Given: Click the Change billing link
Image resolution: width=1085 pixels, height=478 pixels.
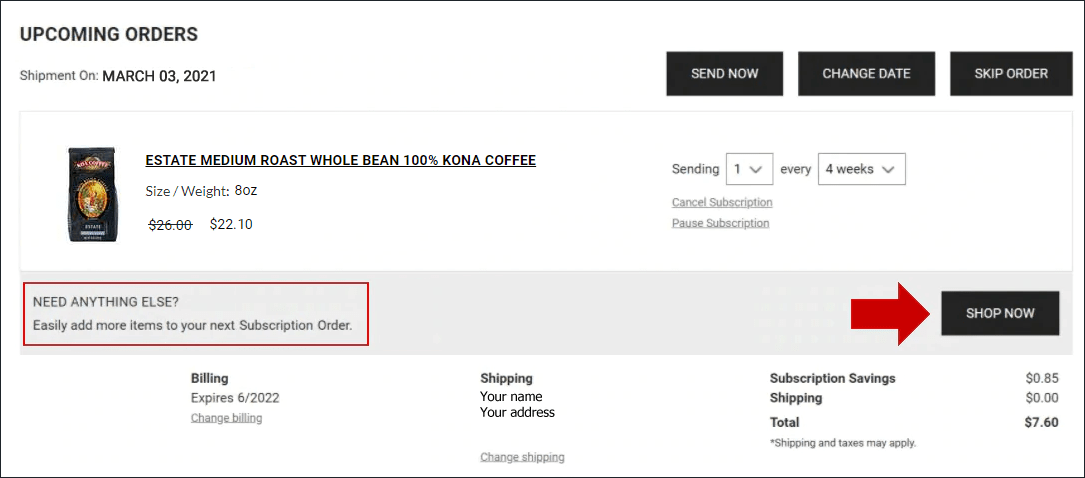Looking at the screenshot, I should tap(226, 418).
